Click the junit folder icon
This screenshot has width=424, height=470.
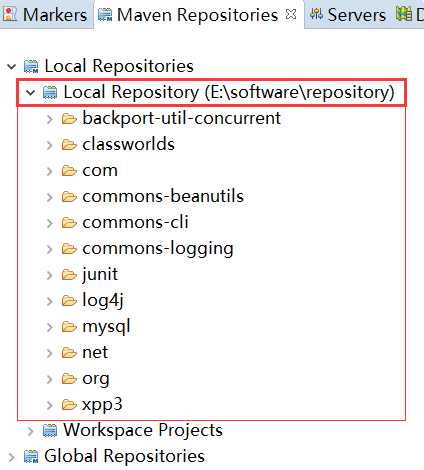coord(69,274)
